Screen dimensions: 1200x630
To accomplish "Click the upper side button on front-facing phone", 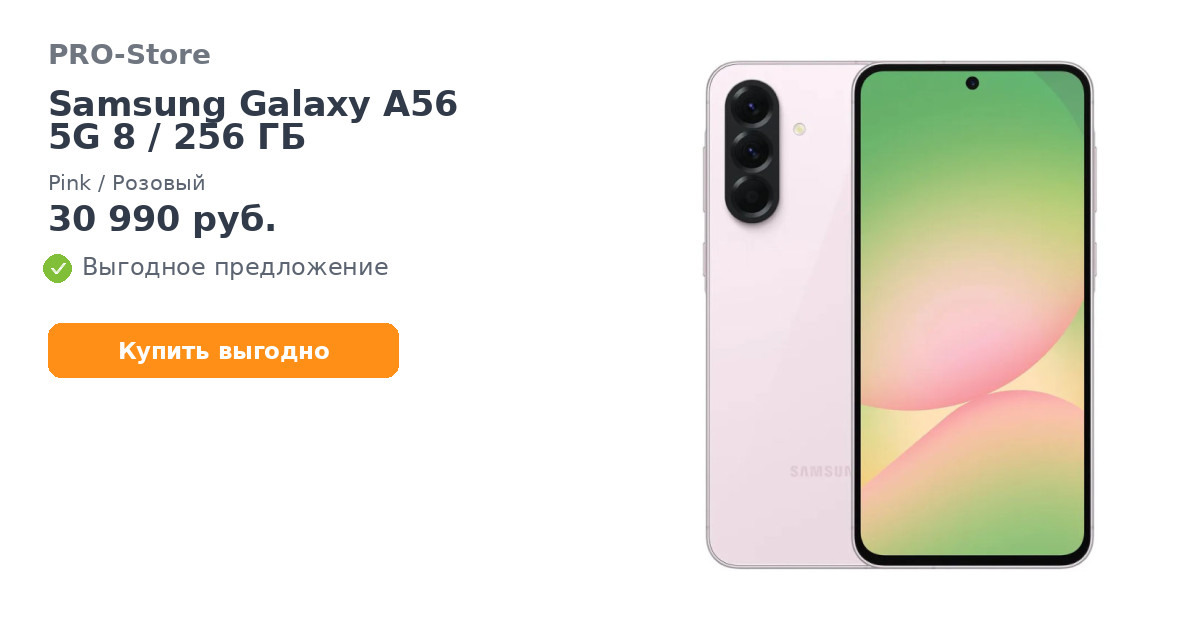I will click(x=1094, y=179).
